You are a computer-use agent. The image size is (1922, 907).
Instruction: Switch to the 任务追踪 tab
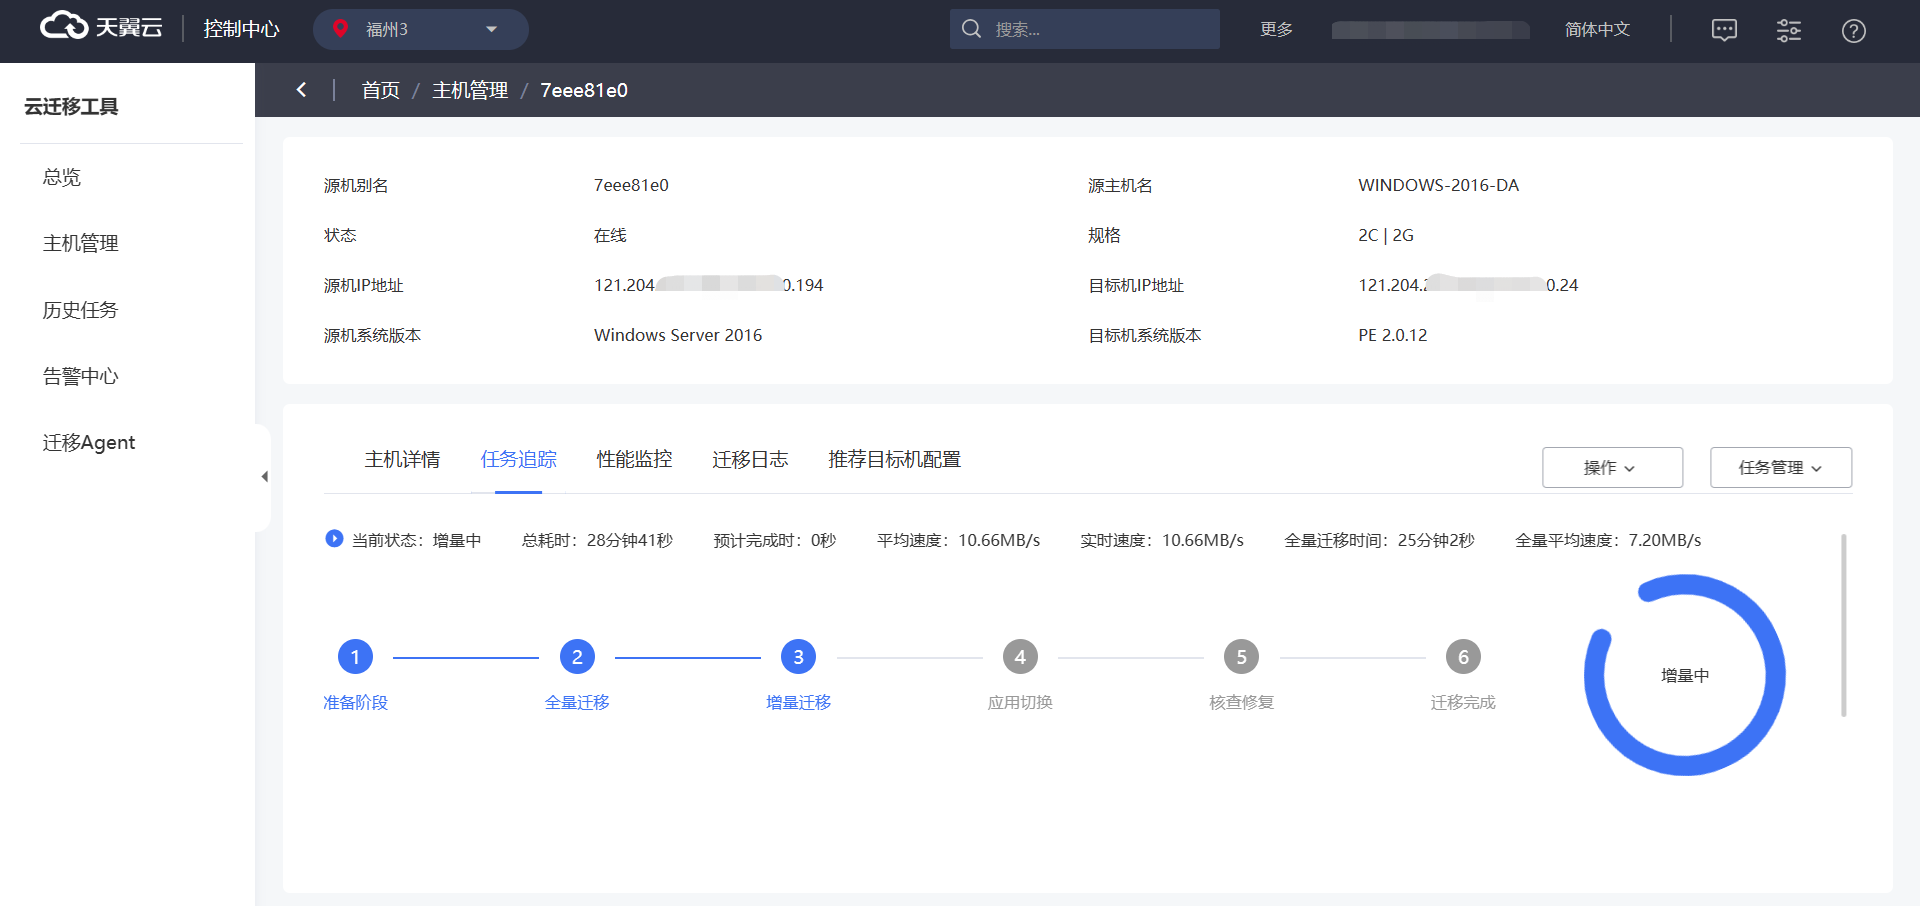pyautogui.click(x=518, y=459)
